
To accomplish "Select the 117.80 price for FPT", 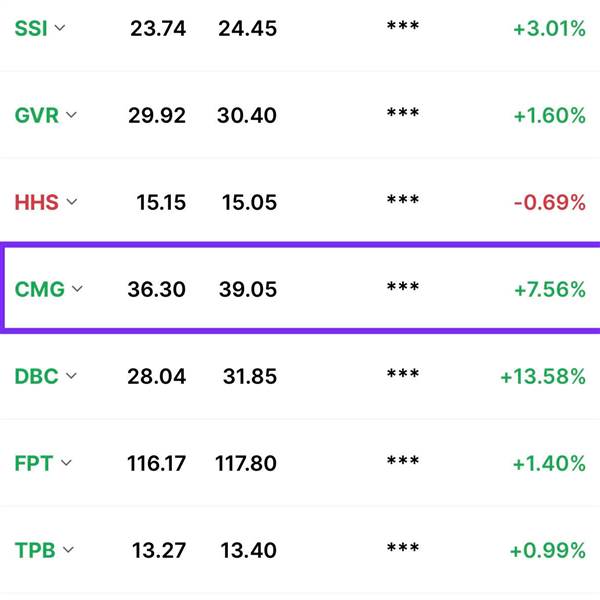I will [x=246, y=463].
